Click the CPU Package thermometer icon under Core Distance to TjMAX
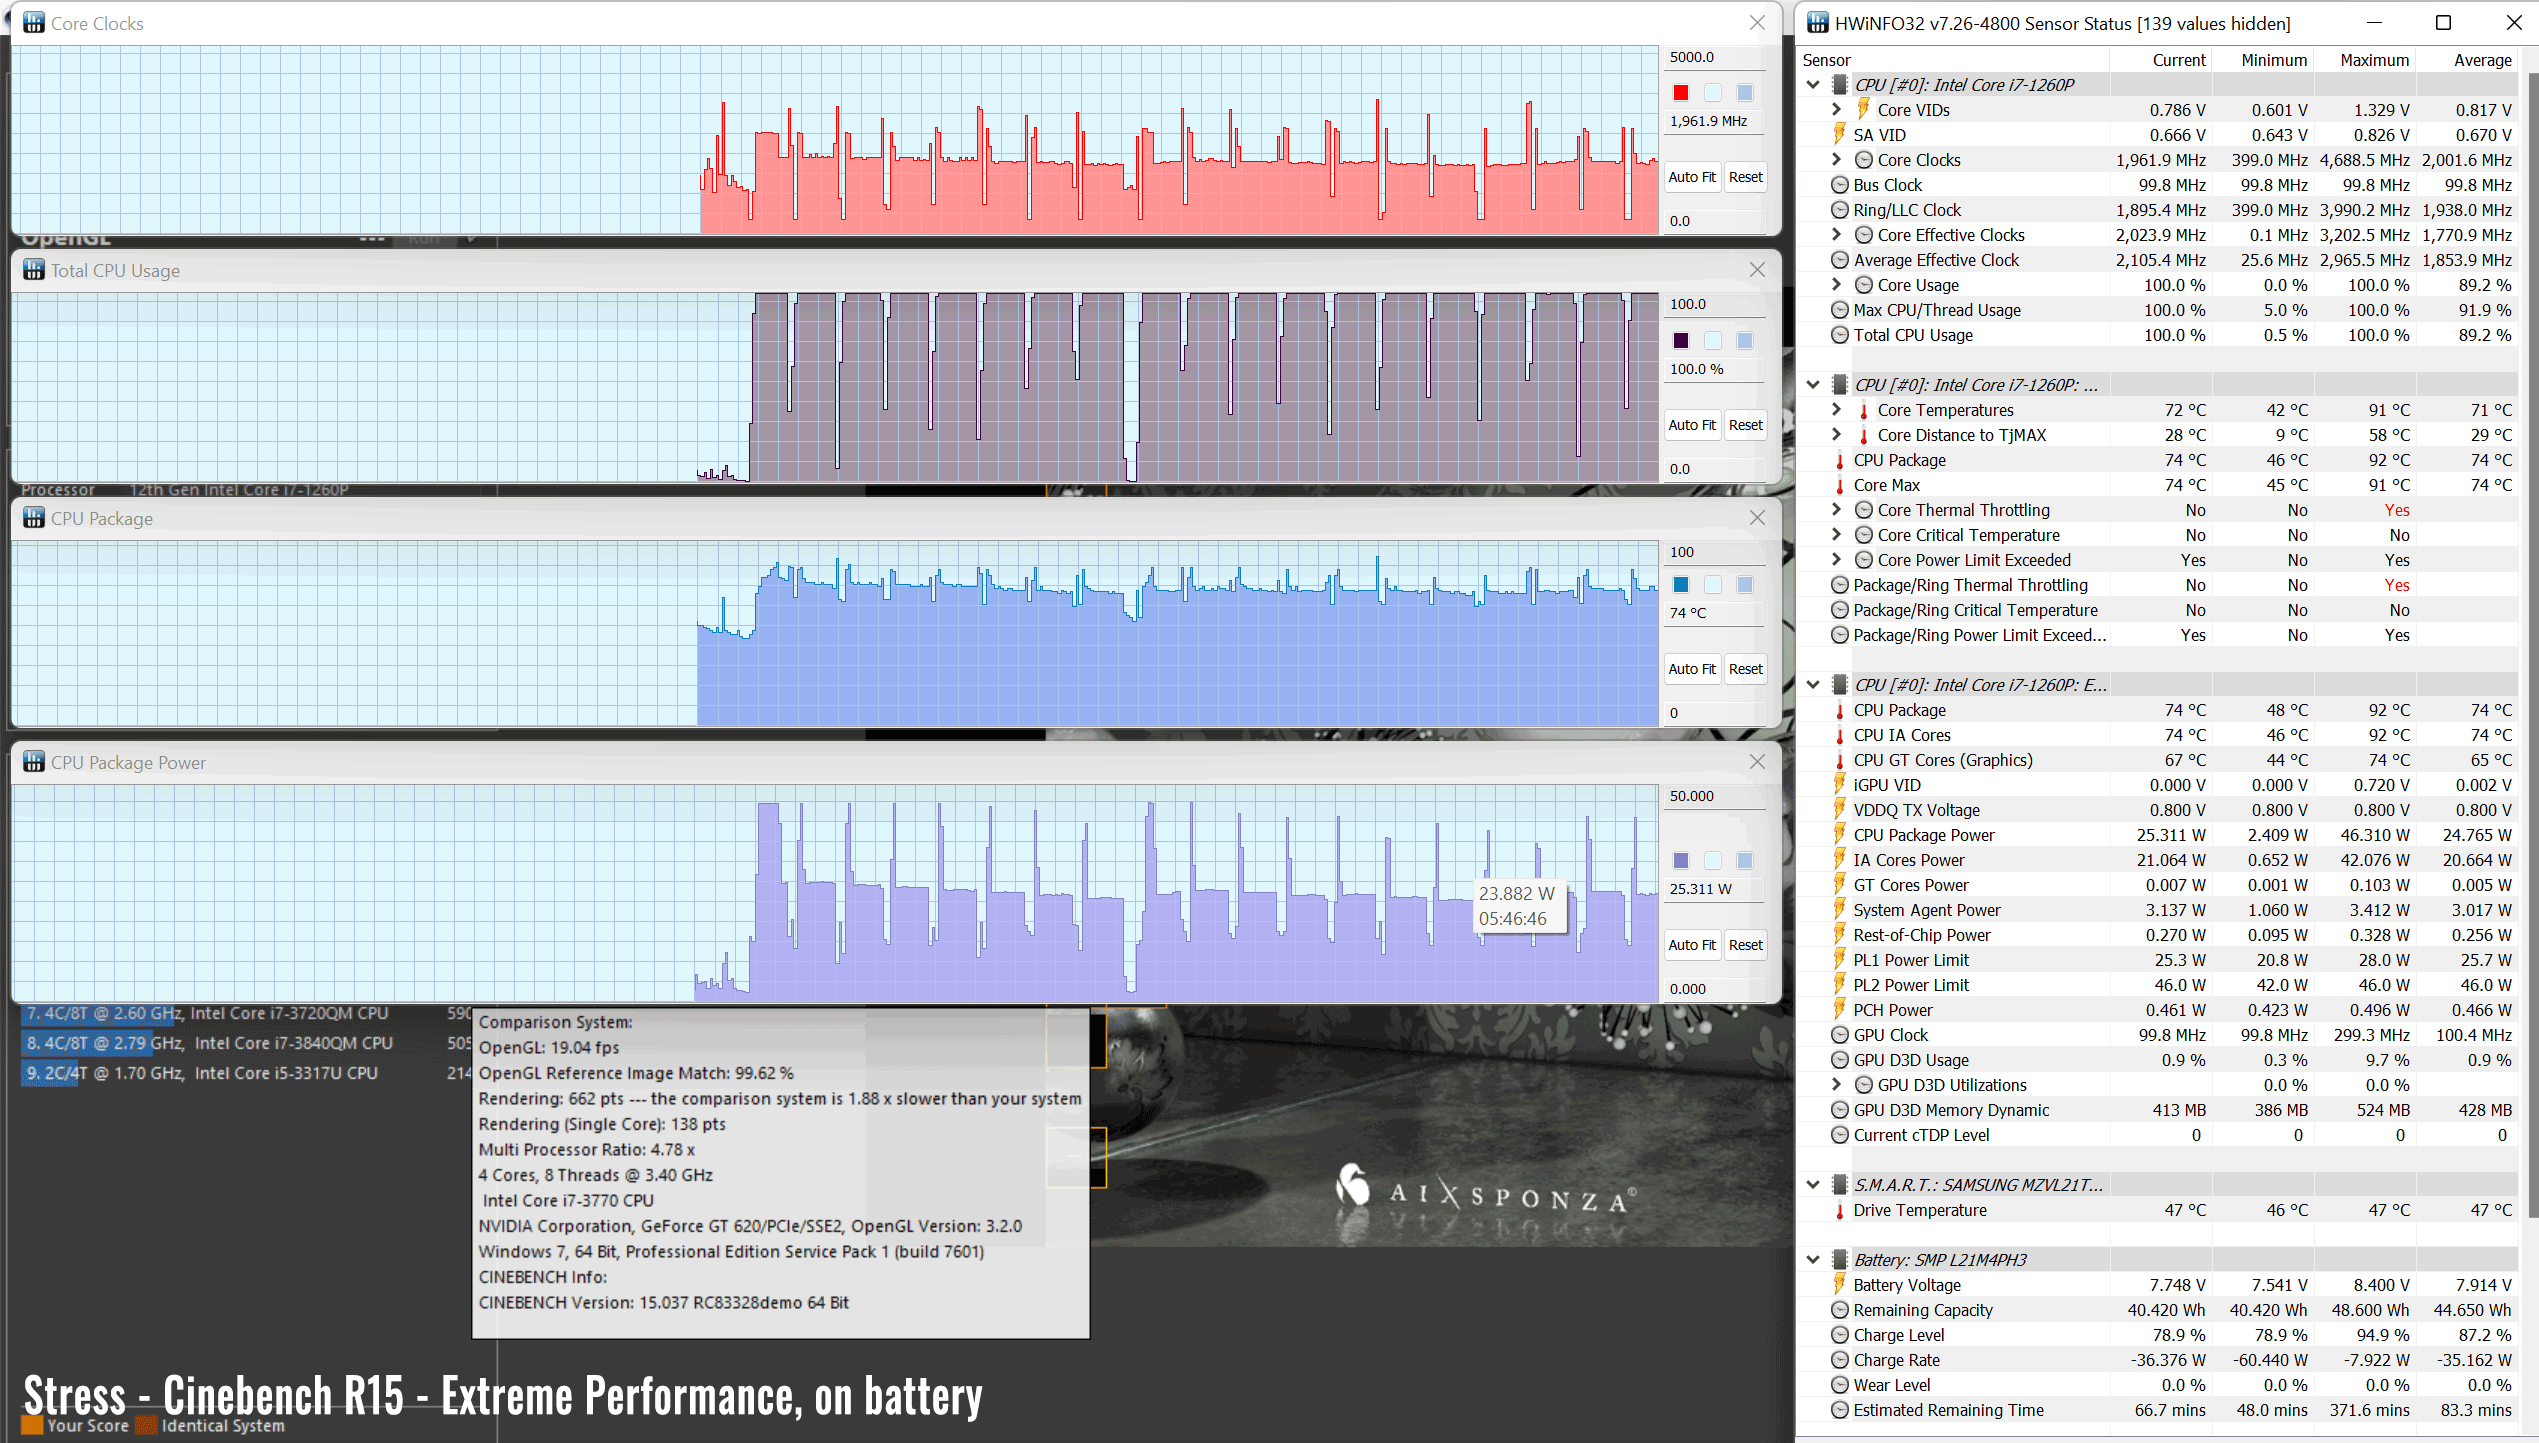The height and width of the screenshot is (1443, 2539). point(1839,460)
